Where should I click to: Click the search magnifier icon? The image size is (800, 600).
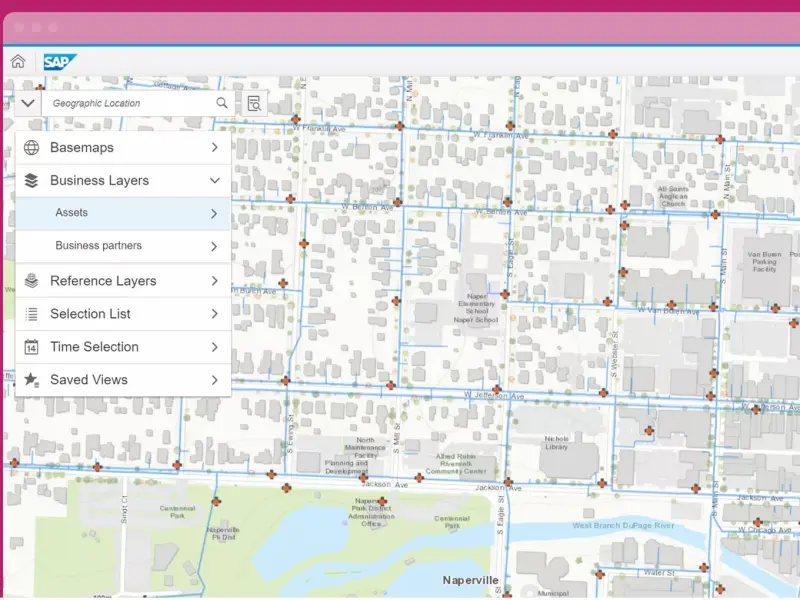(x=222, y=103)
